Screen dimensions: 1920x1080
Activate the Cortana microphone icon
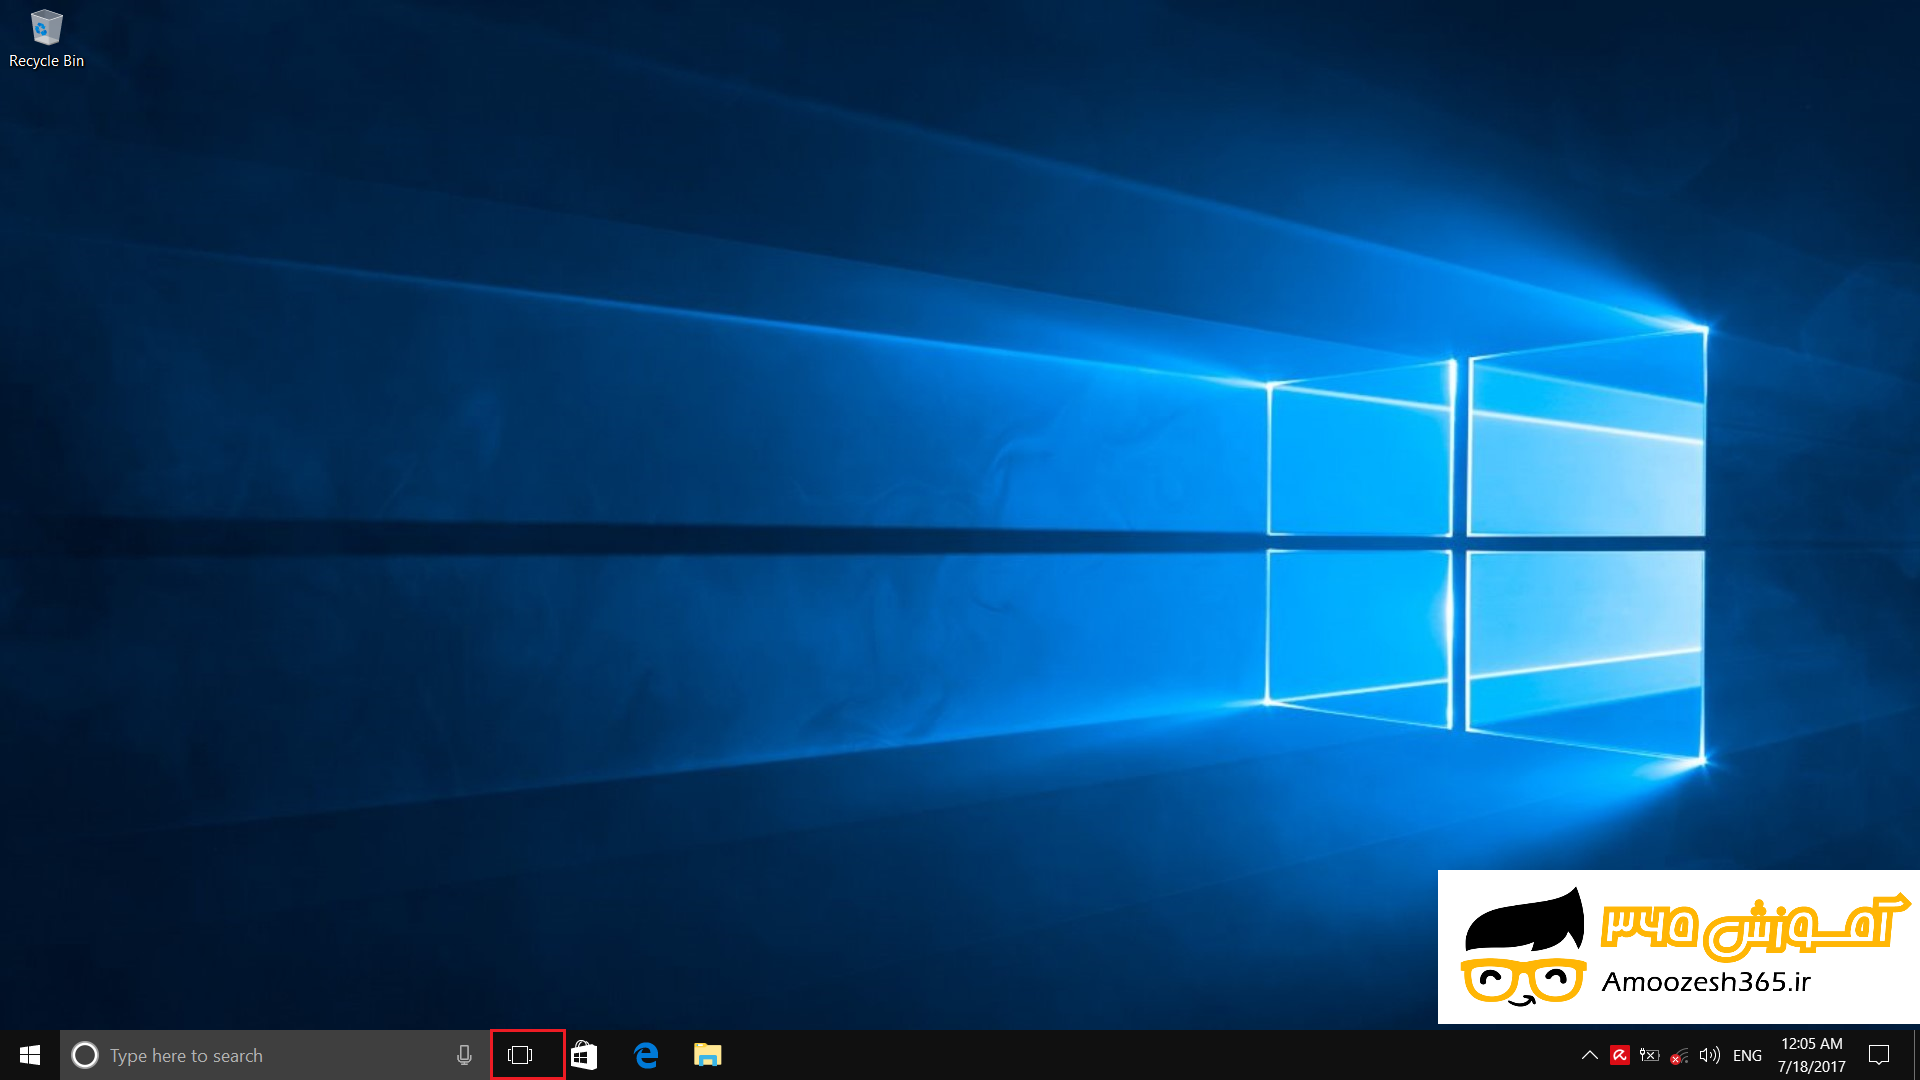coord(464,1055)
